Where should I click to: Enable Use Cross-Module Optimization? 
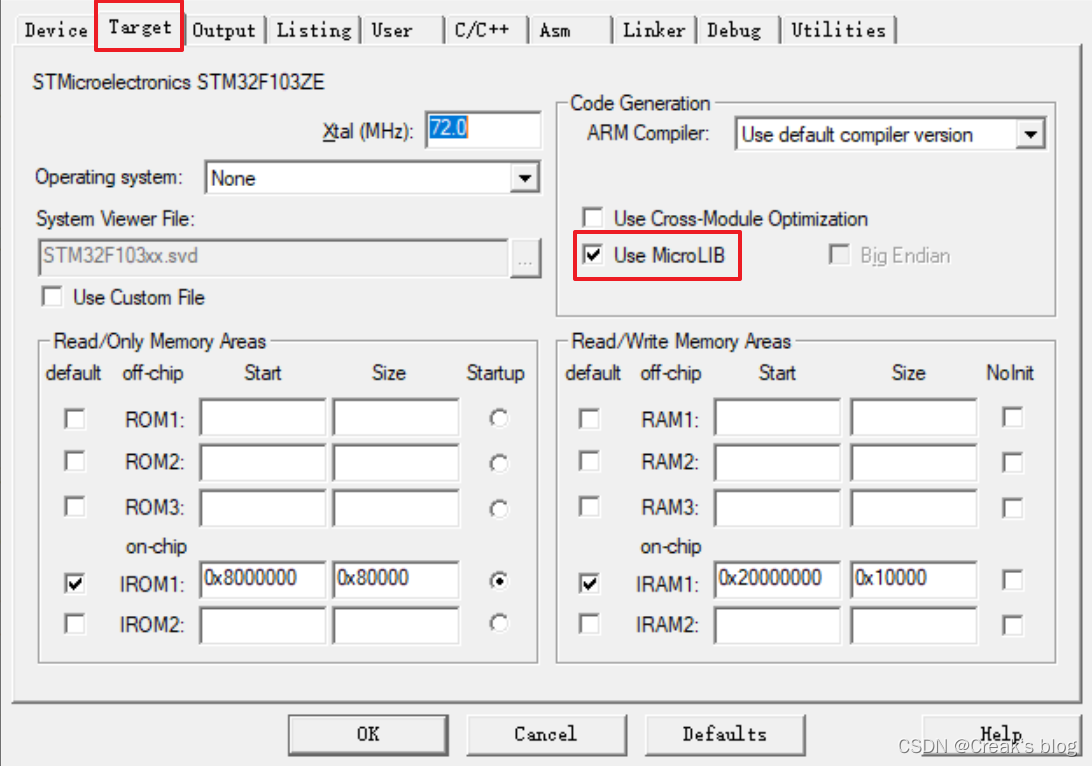click(593, 217)
